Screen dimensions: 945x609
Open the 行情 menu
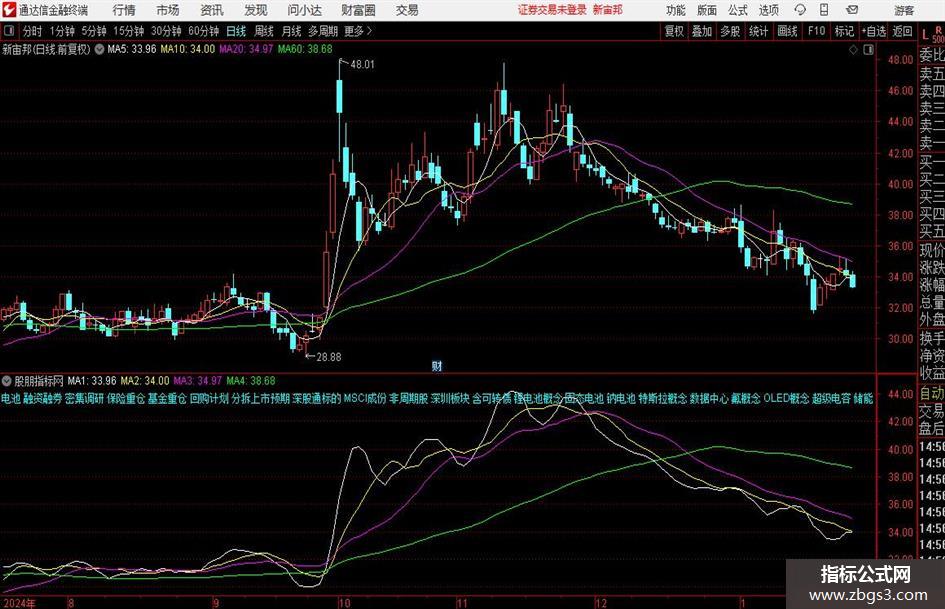[124, 10]
